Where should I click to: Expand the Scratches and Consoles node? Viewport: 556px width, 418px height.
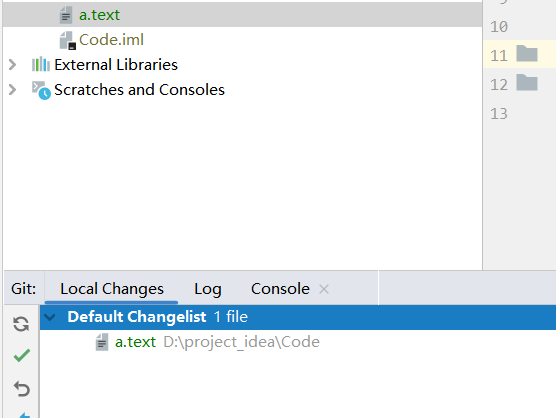pyautogui.click(x=12, y=90)
